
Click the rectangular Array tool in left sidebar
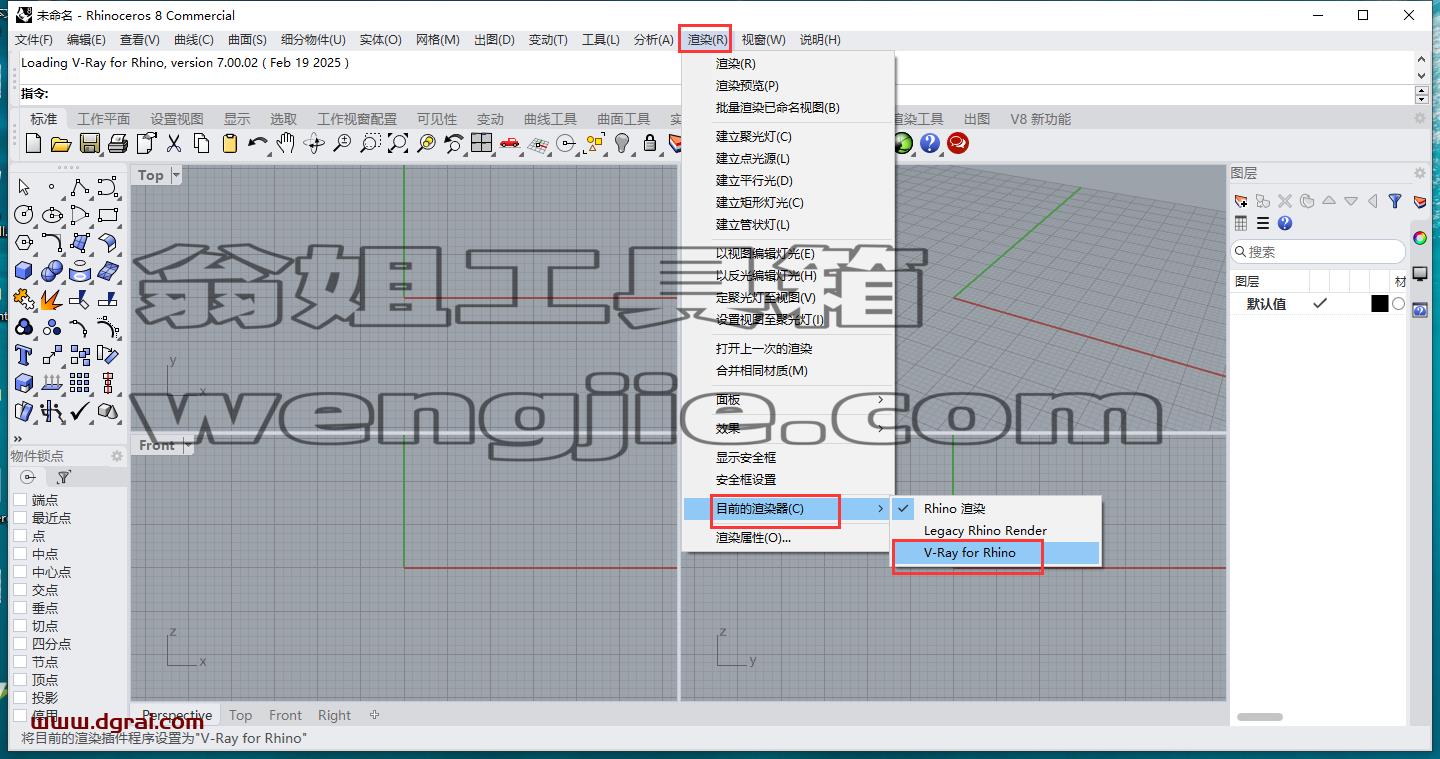pos(80,382)
